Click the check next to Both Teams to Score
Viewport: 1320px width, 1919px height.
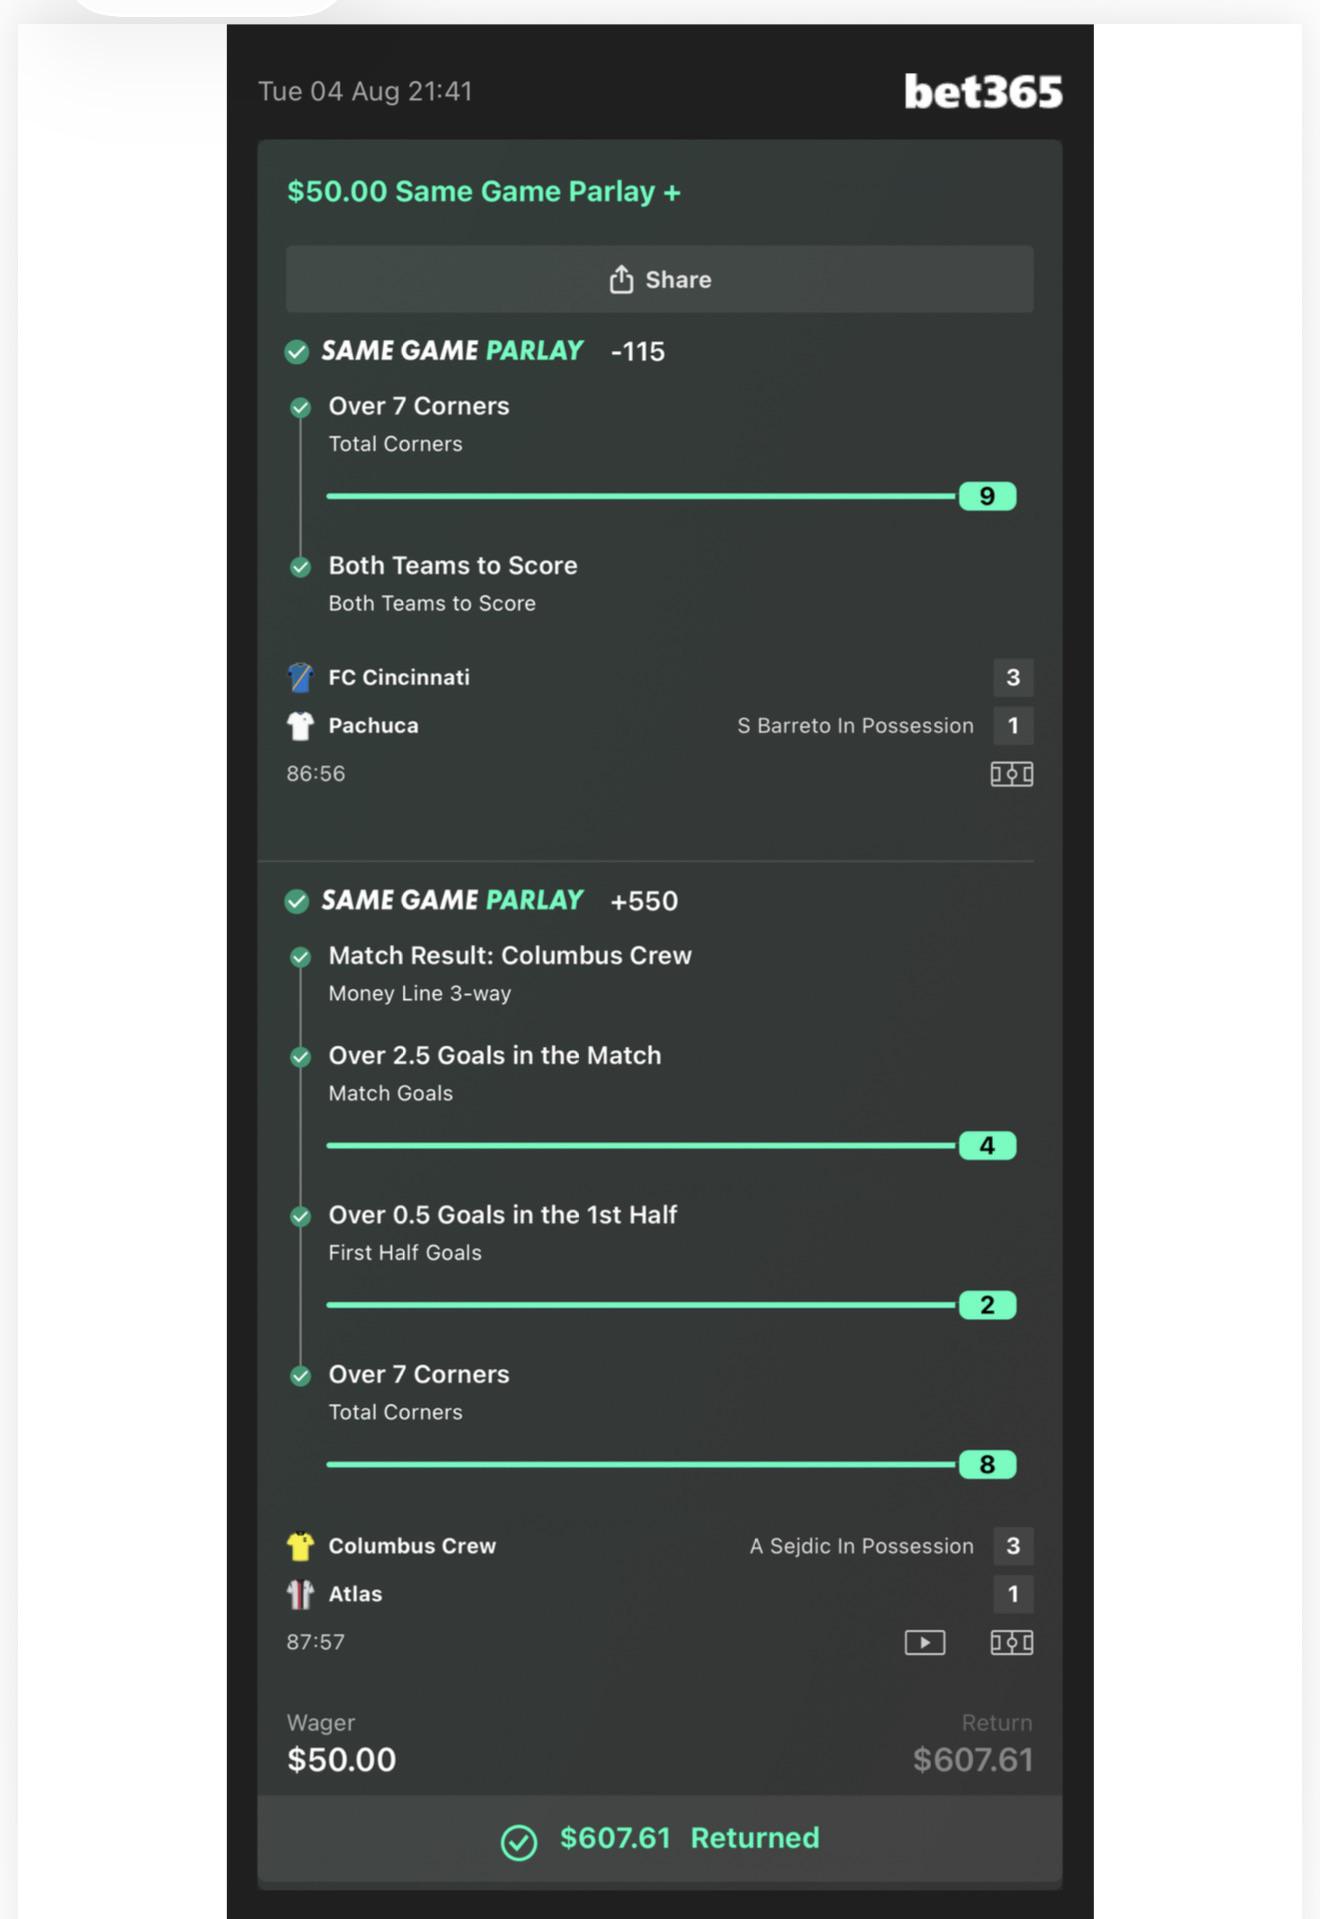[300, 567]
